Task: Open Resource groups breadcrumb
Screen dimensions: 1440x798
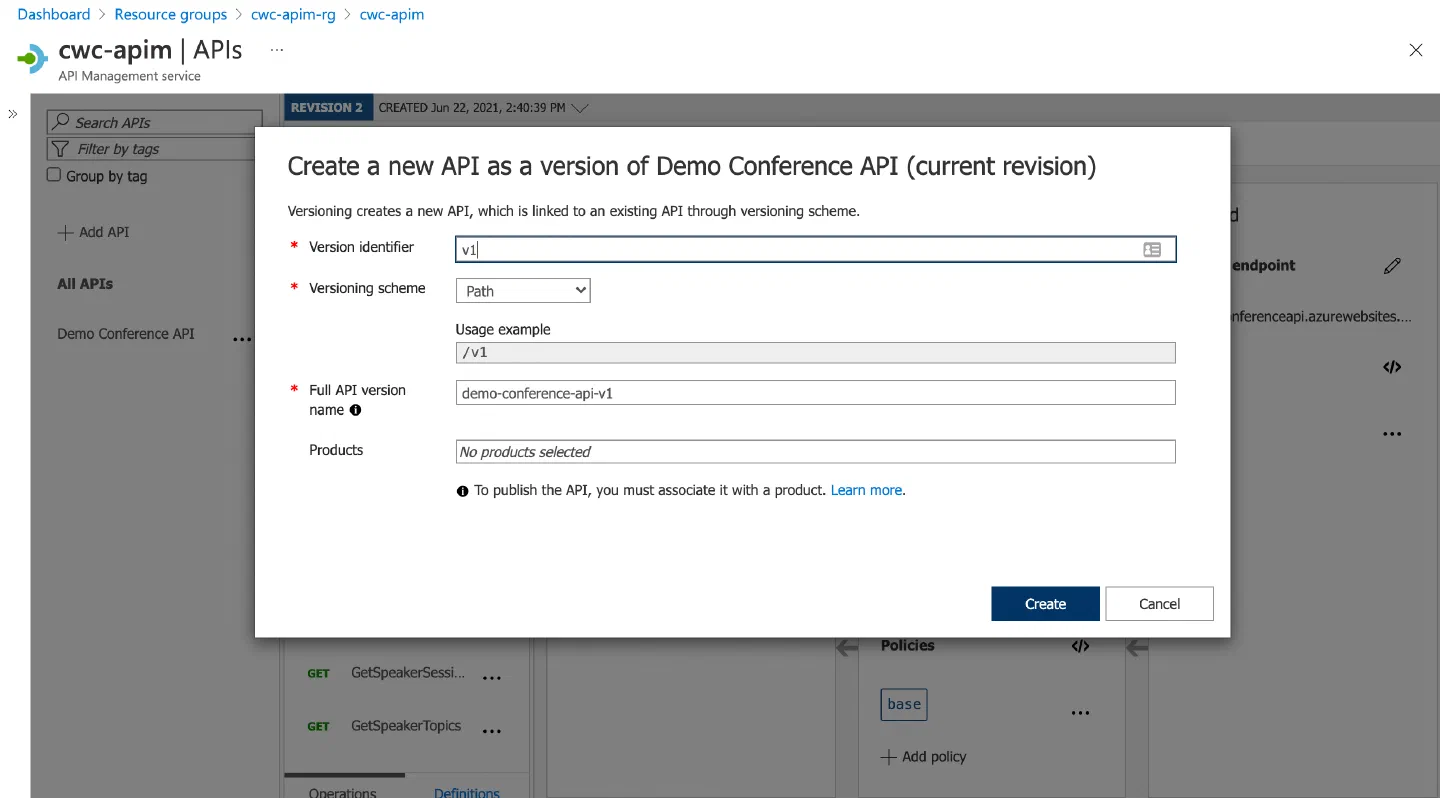Action: (x=171, y=15)
